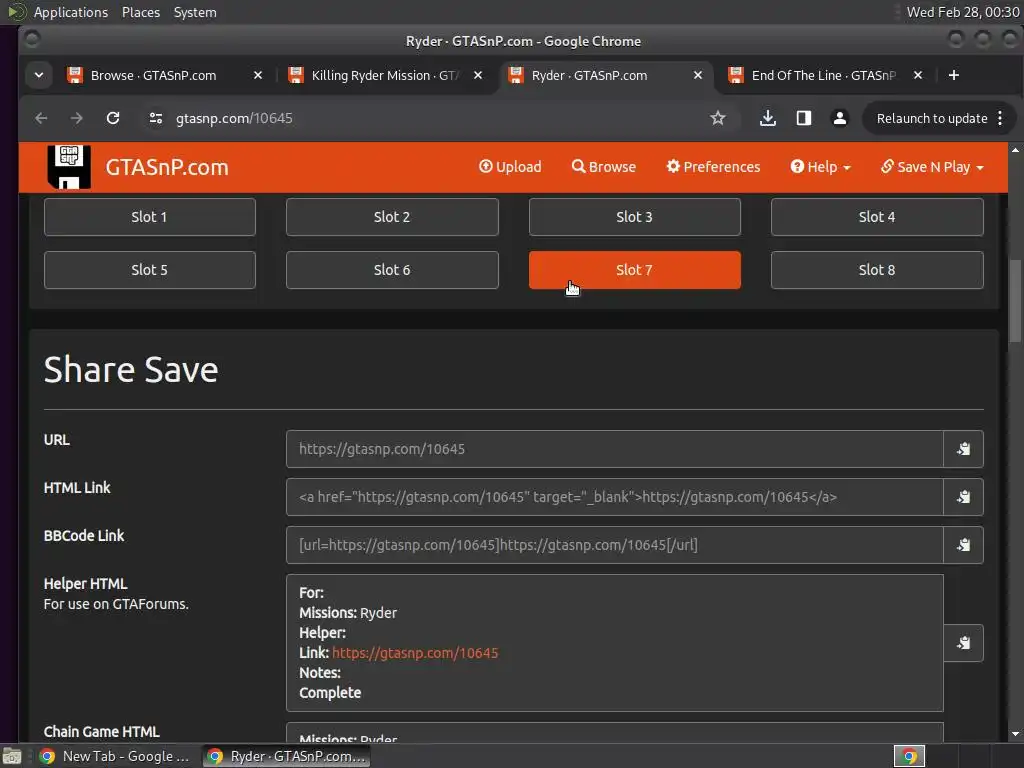Close the End Of The Line tab
Screen dimensions: 1024x768
pyautogui.click(x=918, y=75)
